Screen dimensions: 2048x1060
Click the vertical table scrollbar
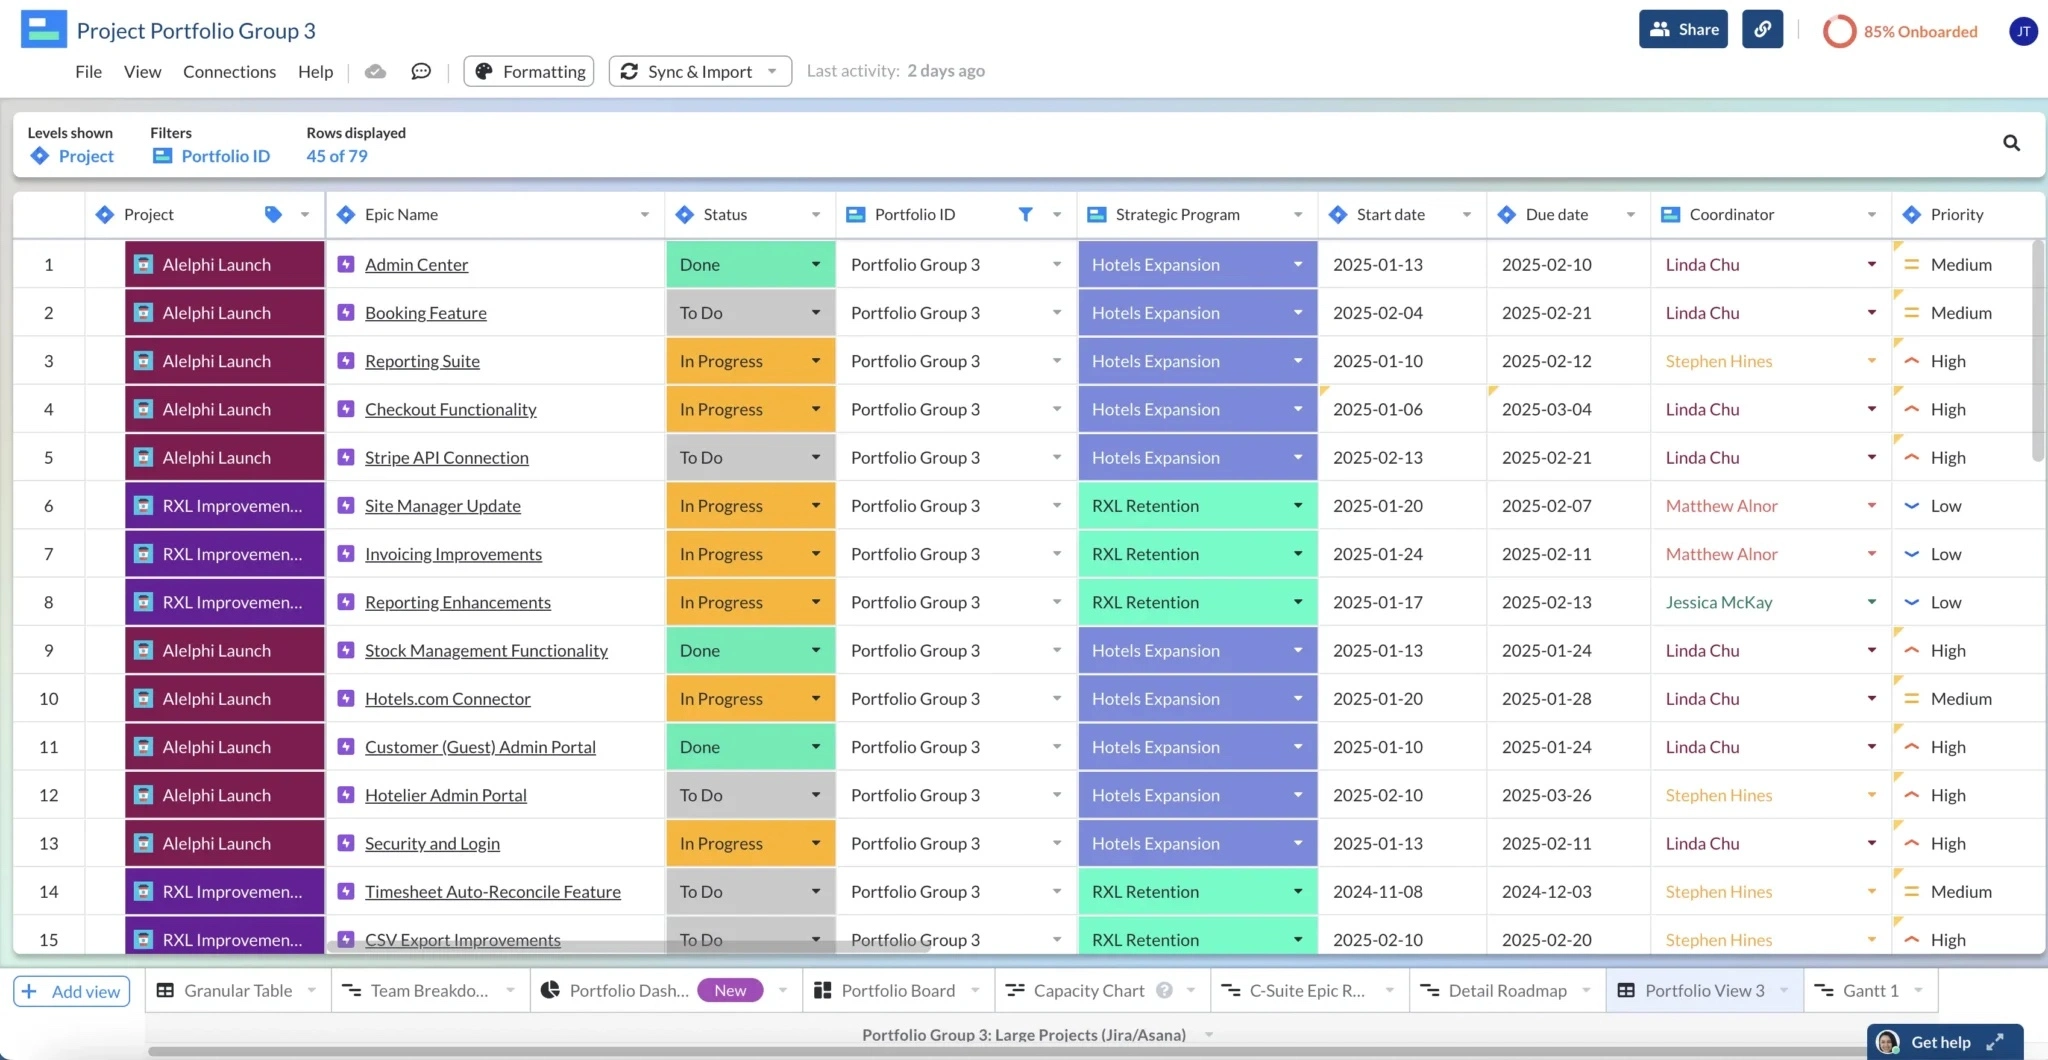click(x=2038, y=351)
